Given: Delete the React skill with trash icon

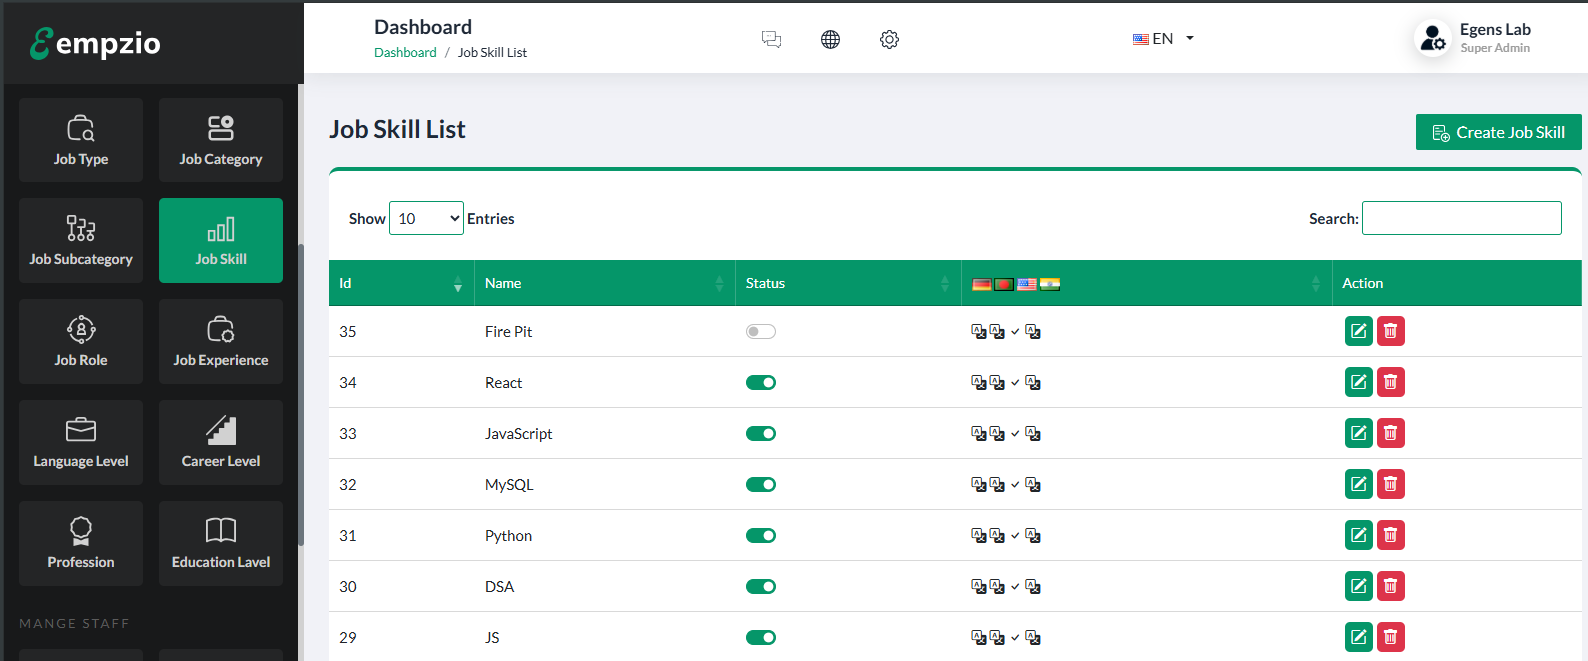Looking at the screenshot, I should tap(1390, 382).
